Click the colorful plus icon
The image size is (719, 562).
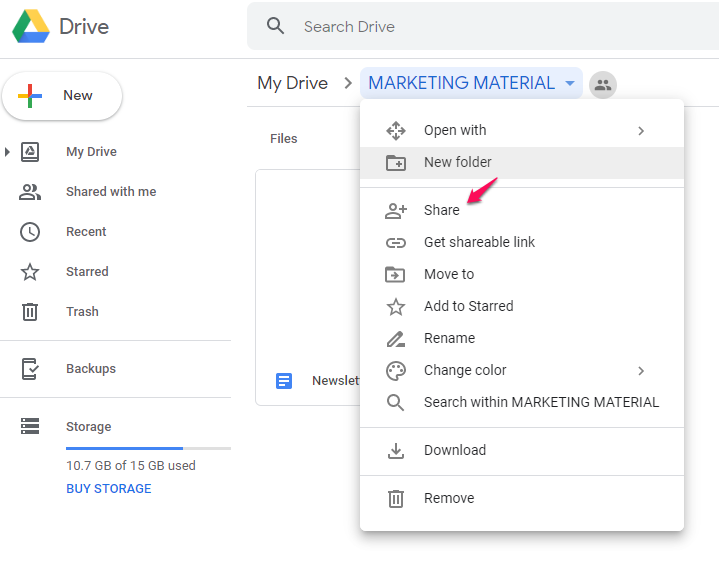tap(30, 96)
